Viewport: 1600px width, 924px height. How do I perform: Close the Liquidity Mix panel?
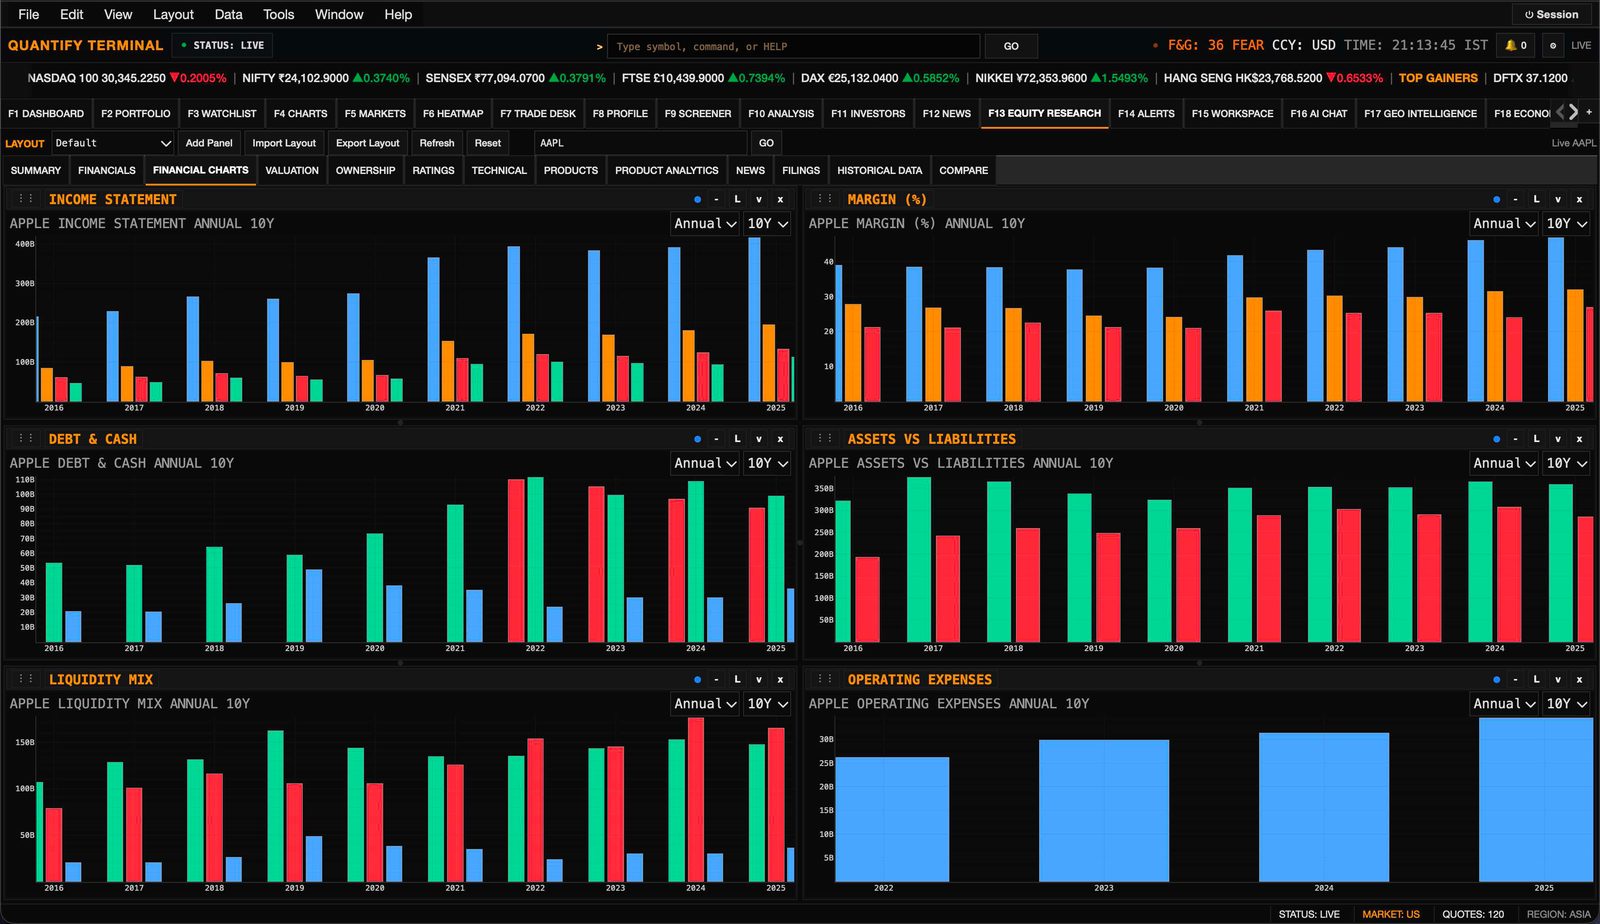781,679
